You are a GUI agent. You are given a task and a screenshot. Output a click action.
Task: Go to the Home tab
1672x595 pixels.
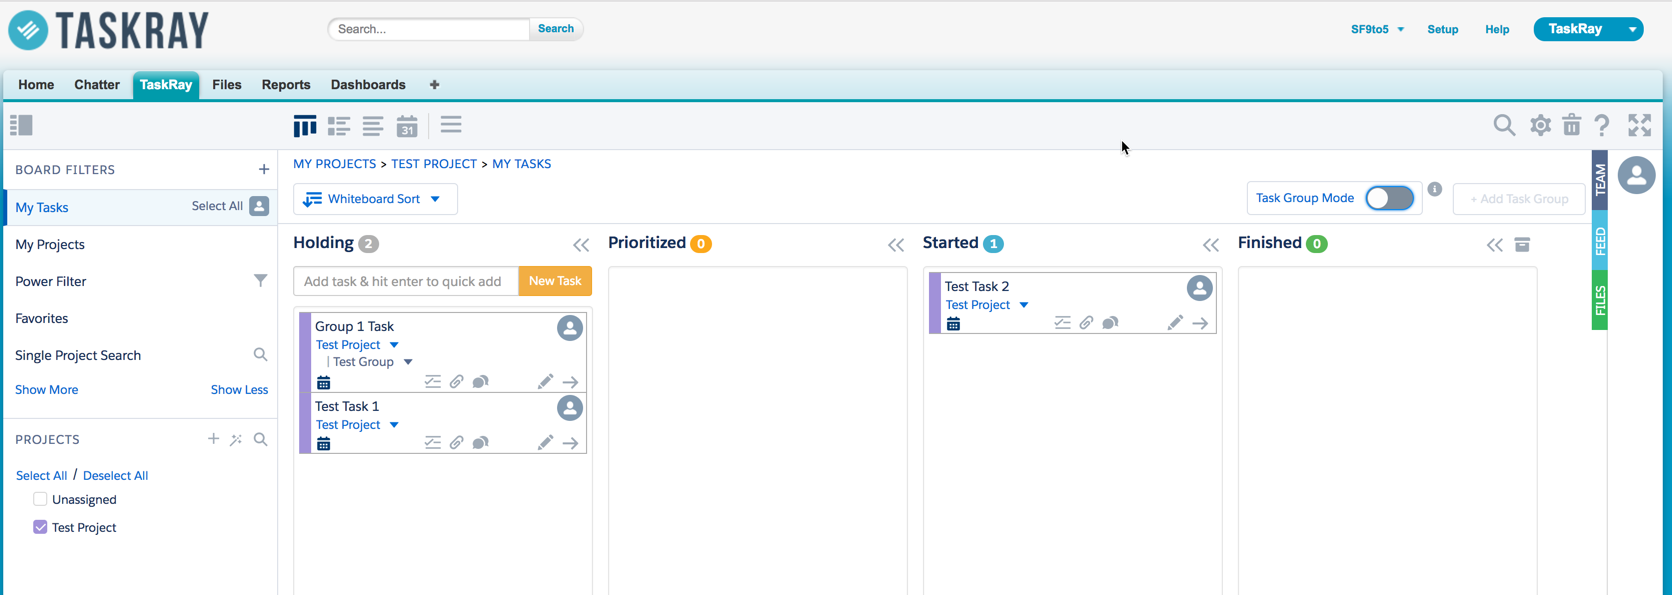[x=36, y=85]
